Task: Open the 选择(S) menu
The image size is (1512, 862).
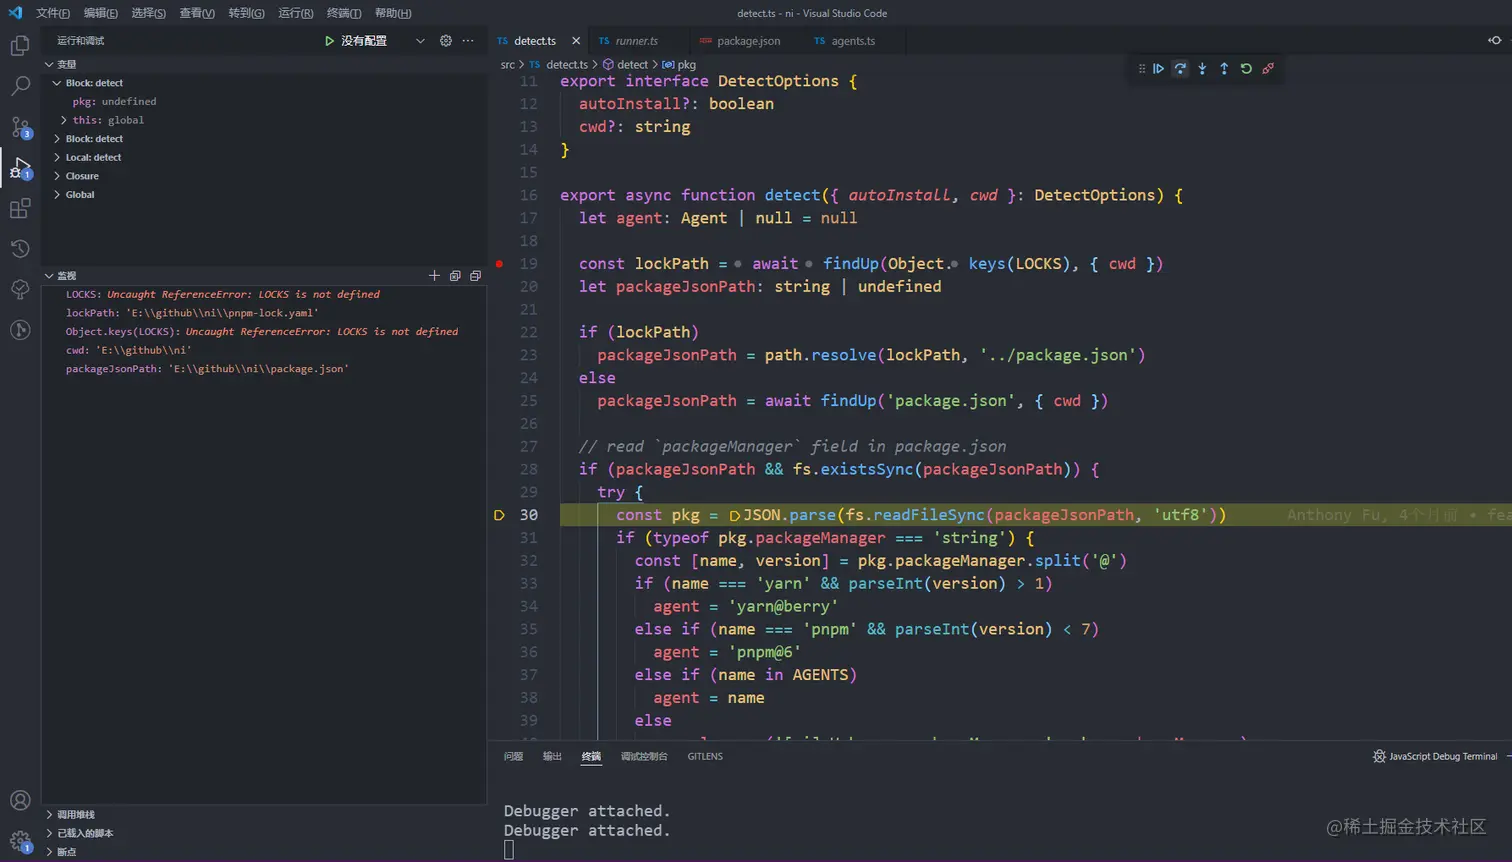Action: [149, 13]
